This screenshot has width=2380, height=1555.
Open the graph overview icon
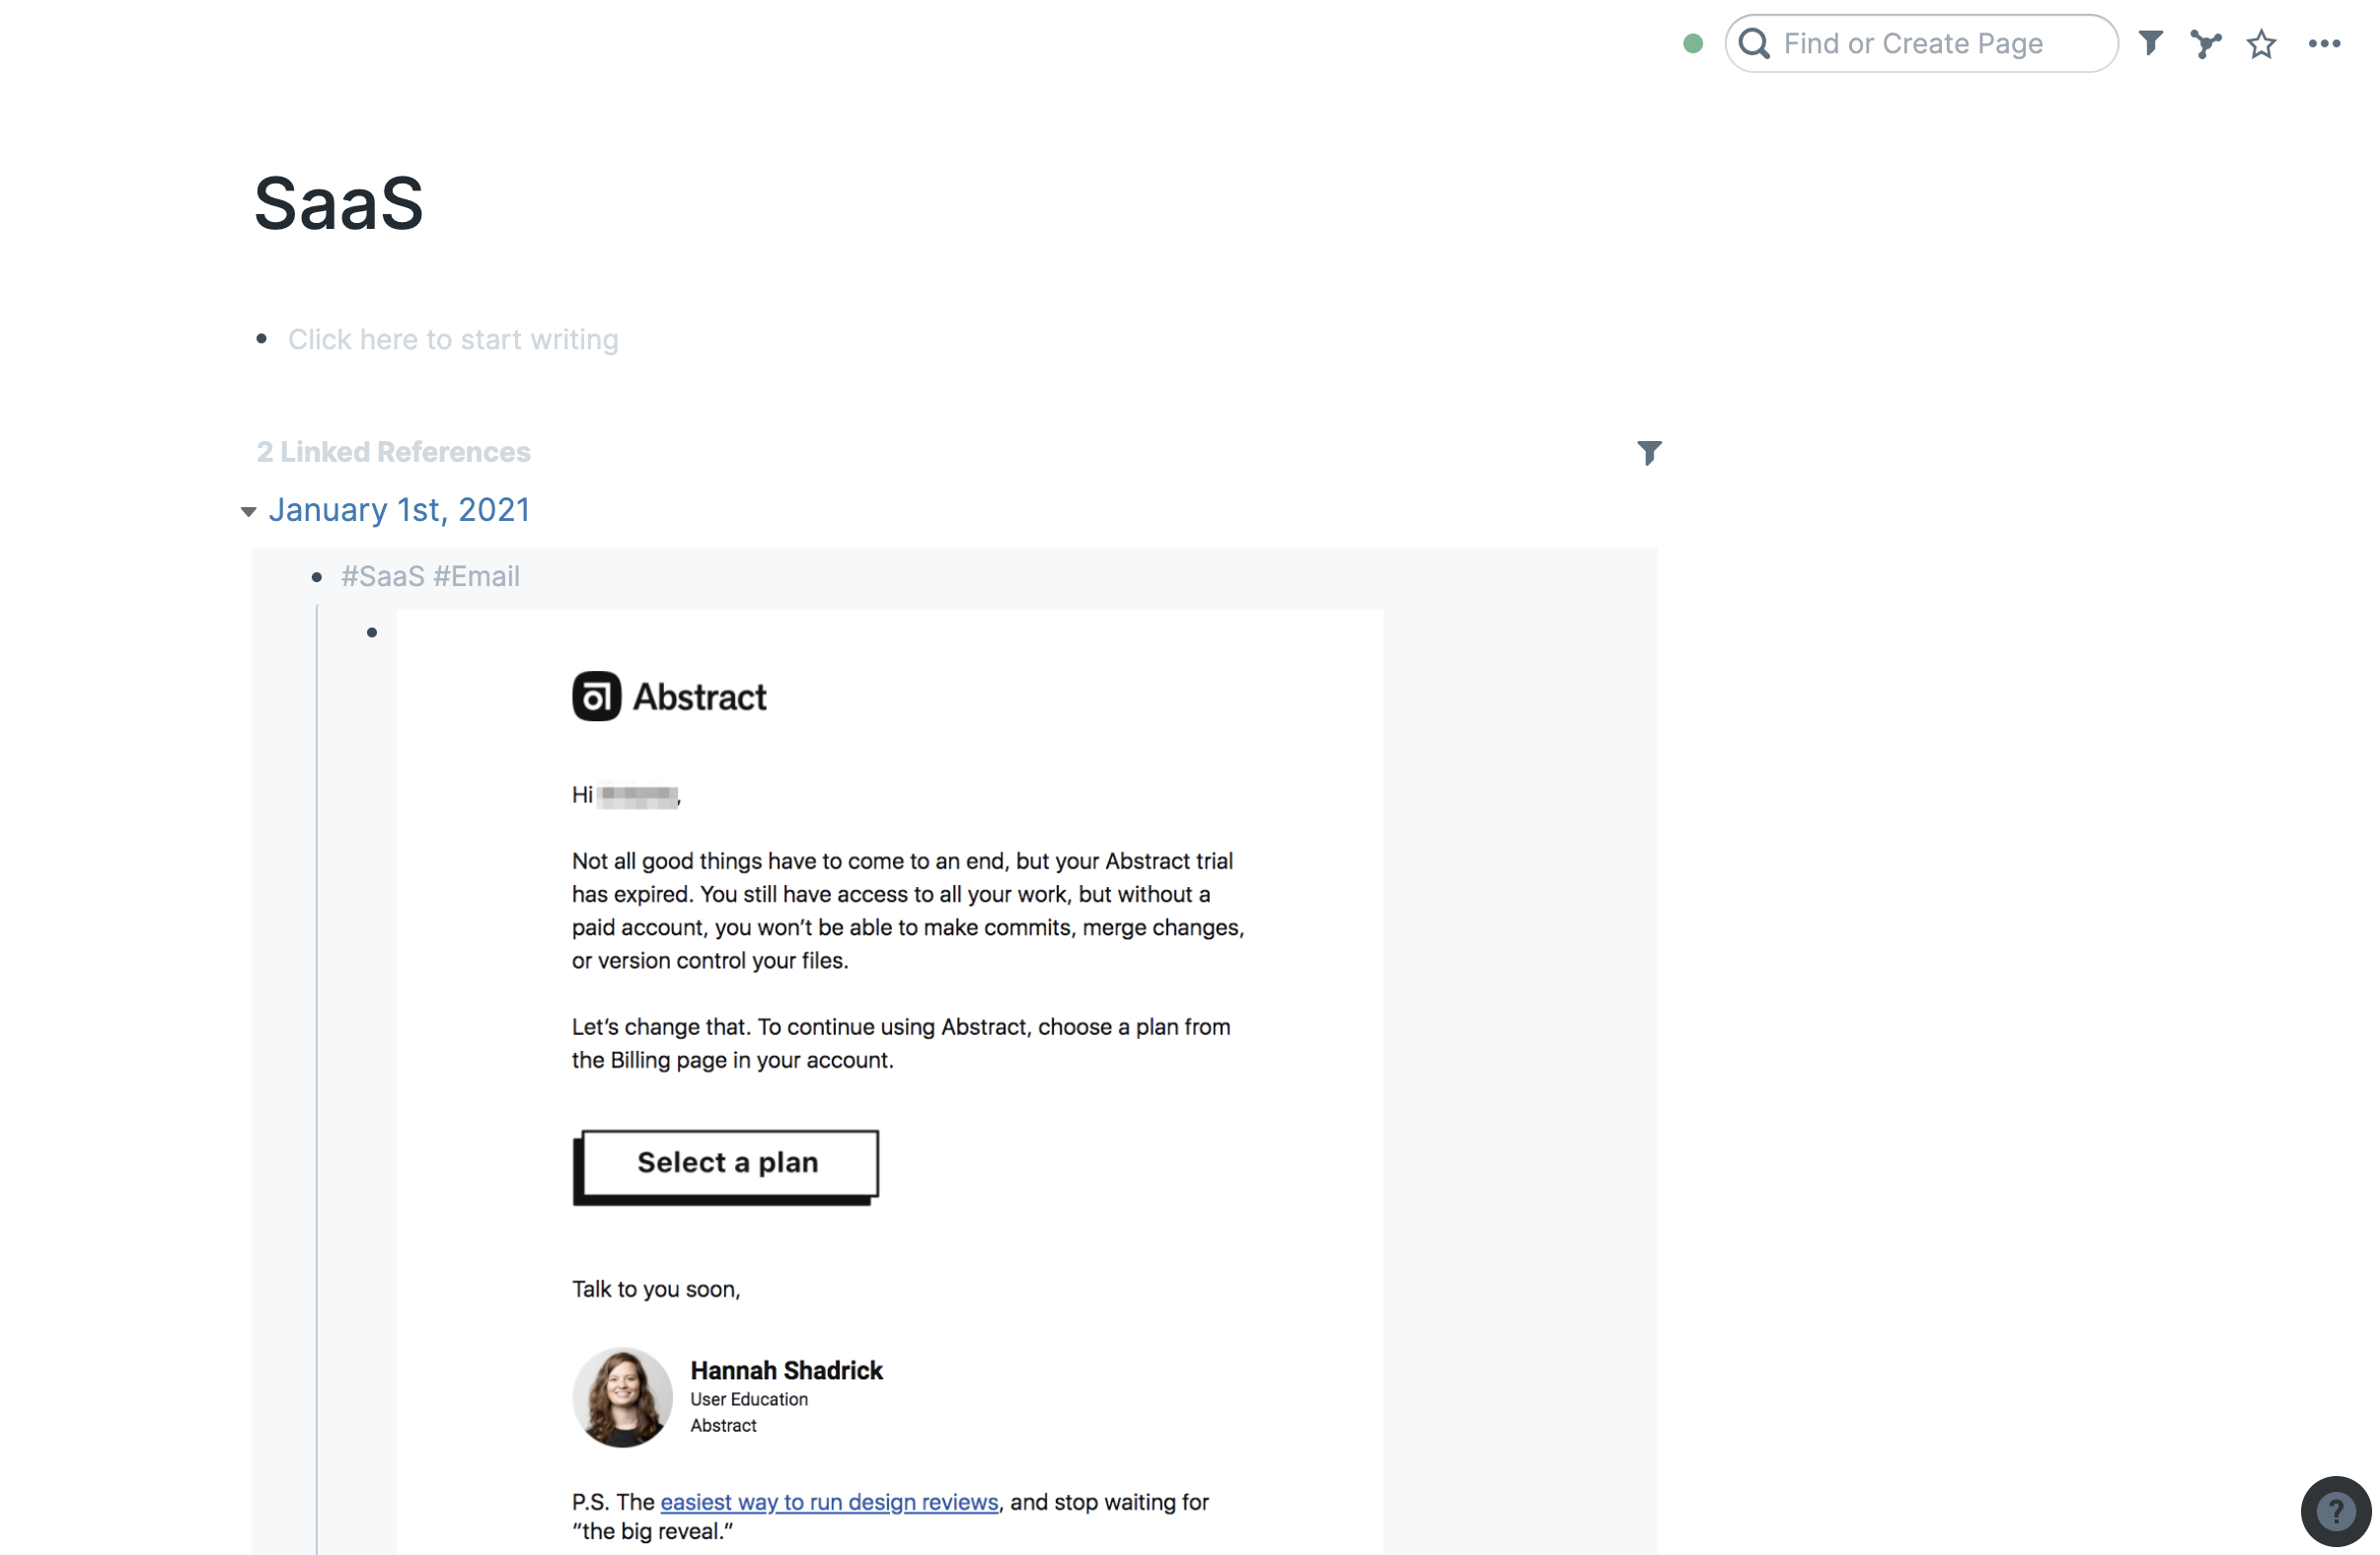coord(2206,43)
